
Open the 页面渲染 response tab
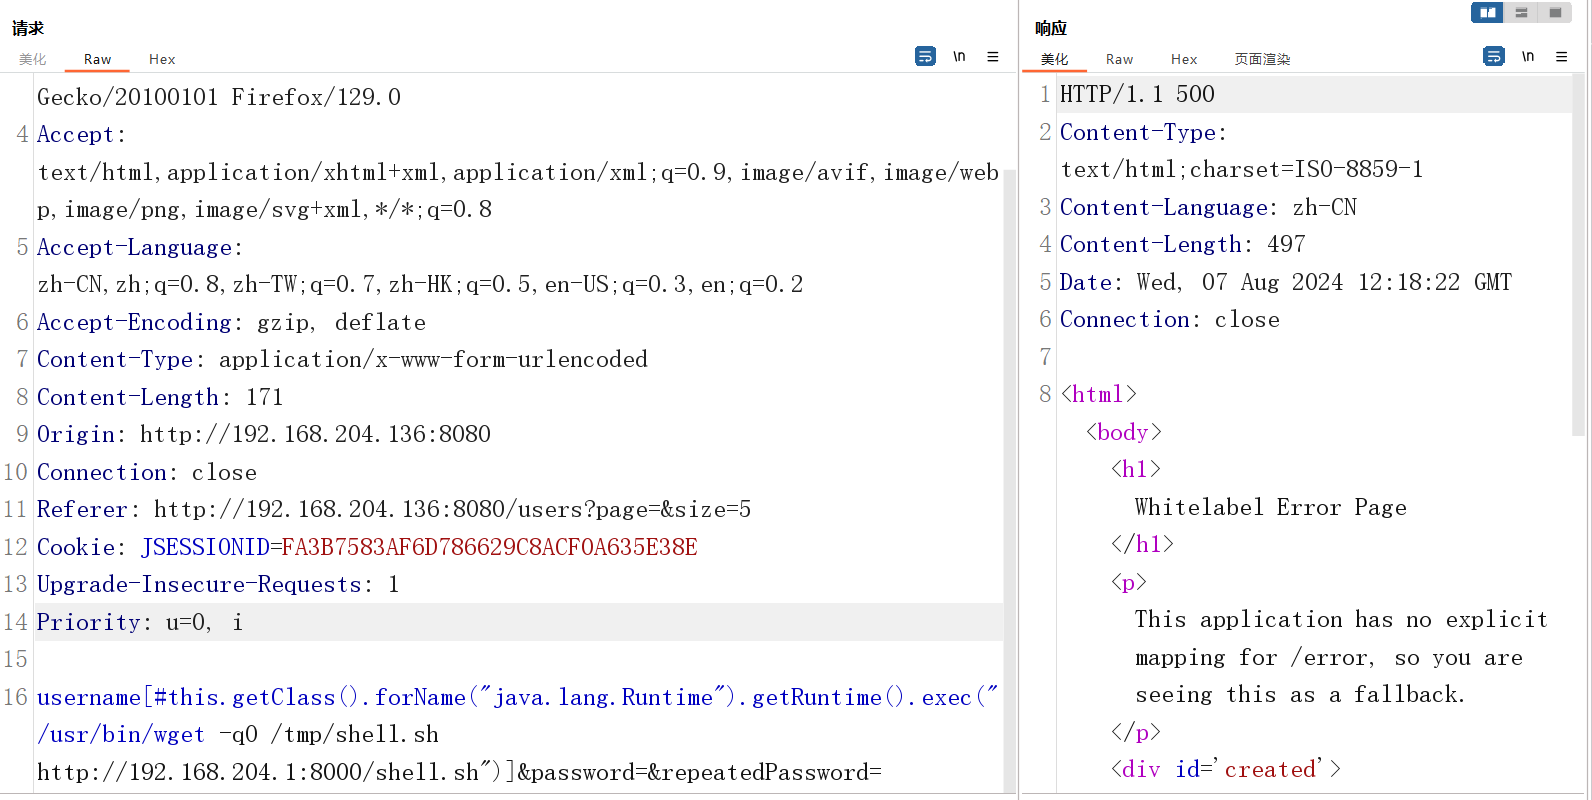click(1262, 60)
